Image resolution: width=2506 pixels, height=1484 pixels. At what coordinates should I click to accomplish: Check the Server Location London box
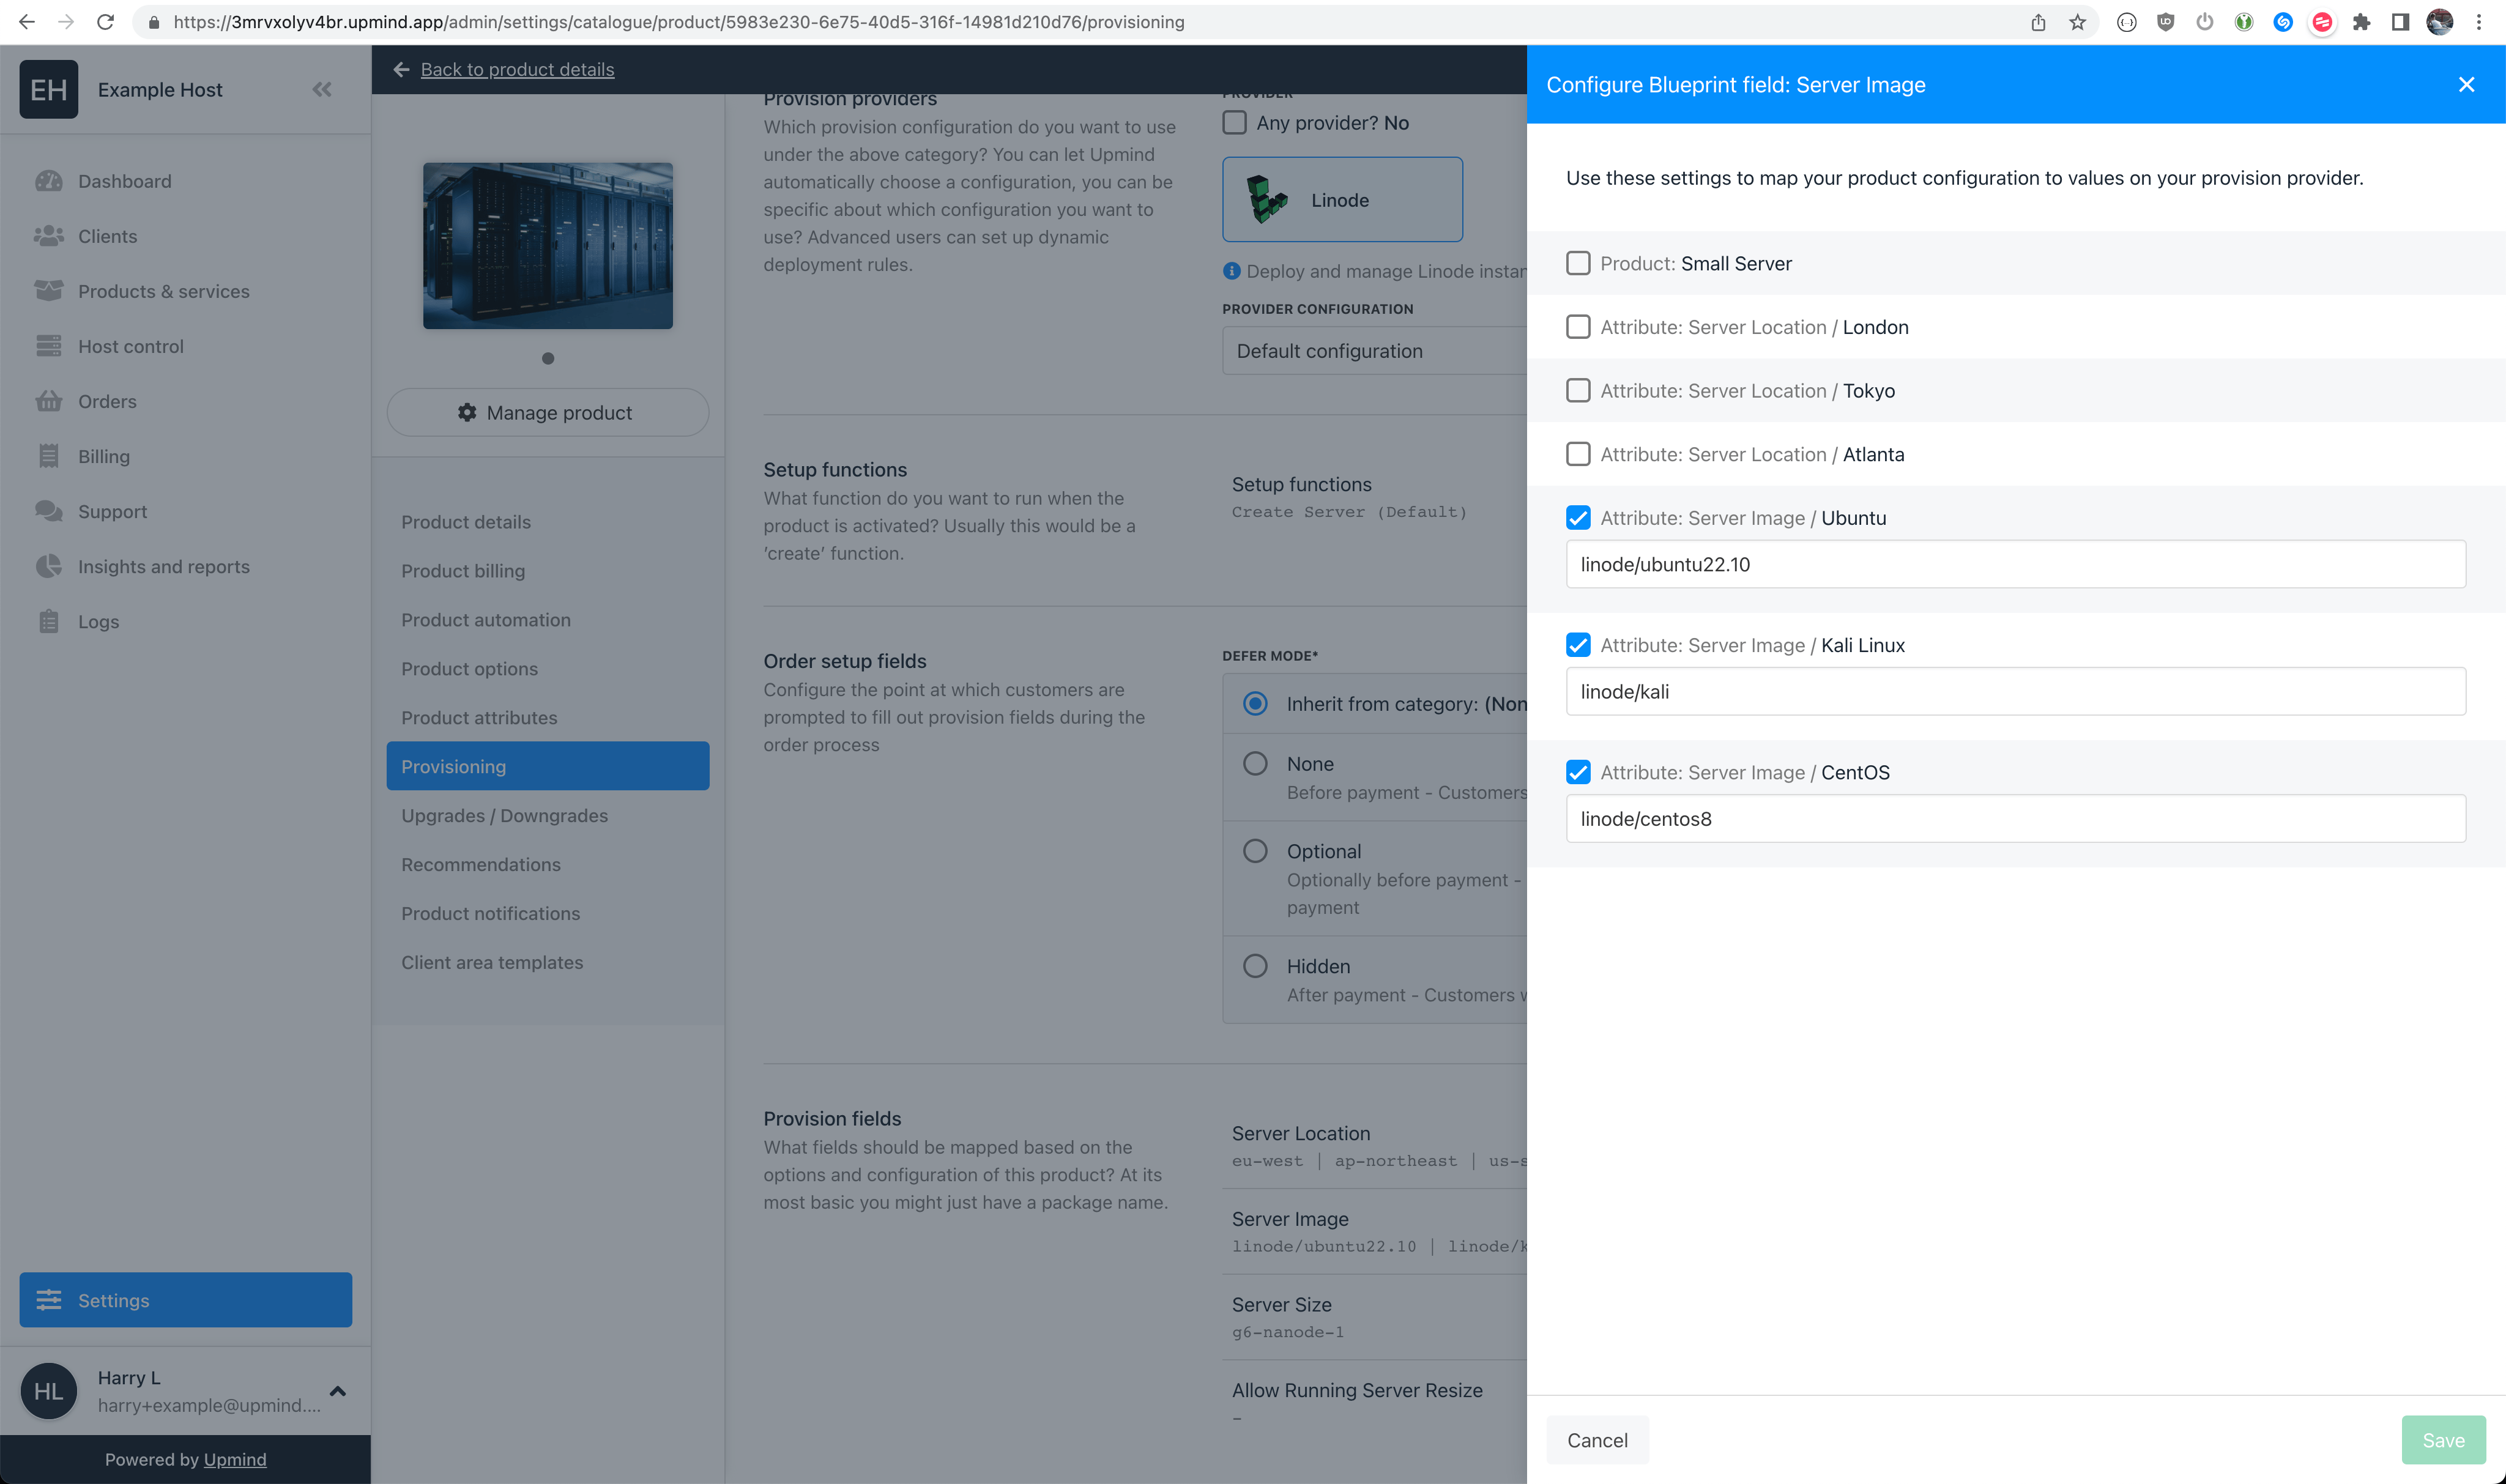coord(1578,327)
